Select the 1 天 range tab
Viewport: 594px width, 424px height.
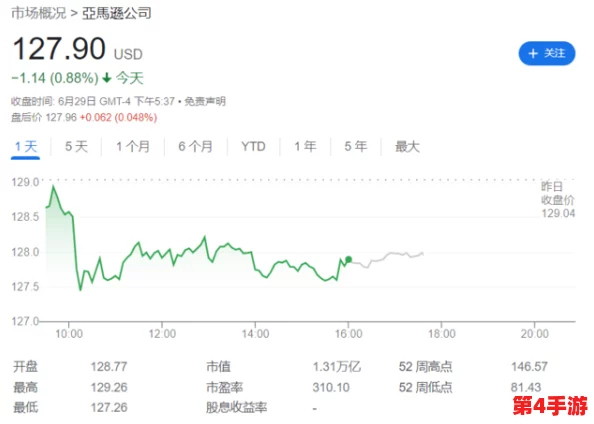click(26, 147)
